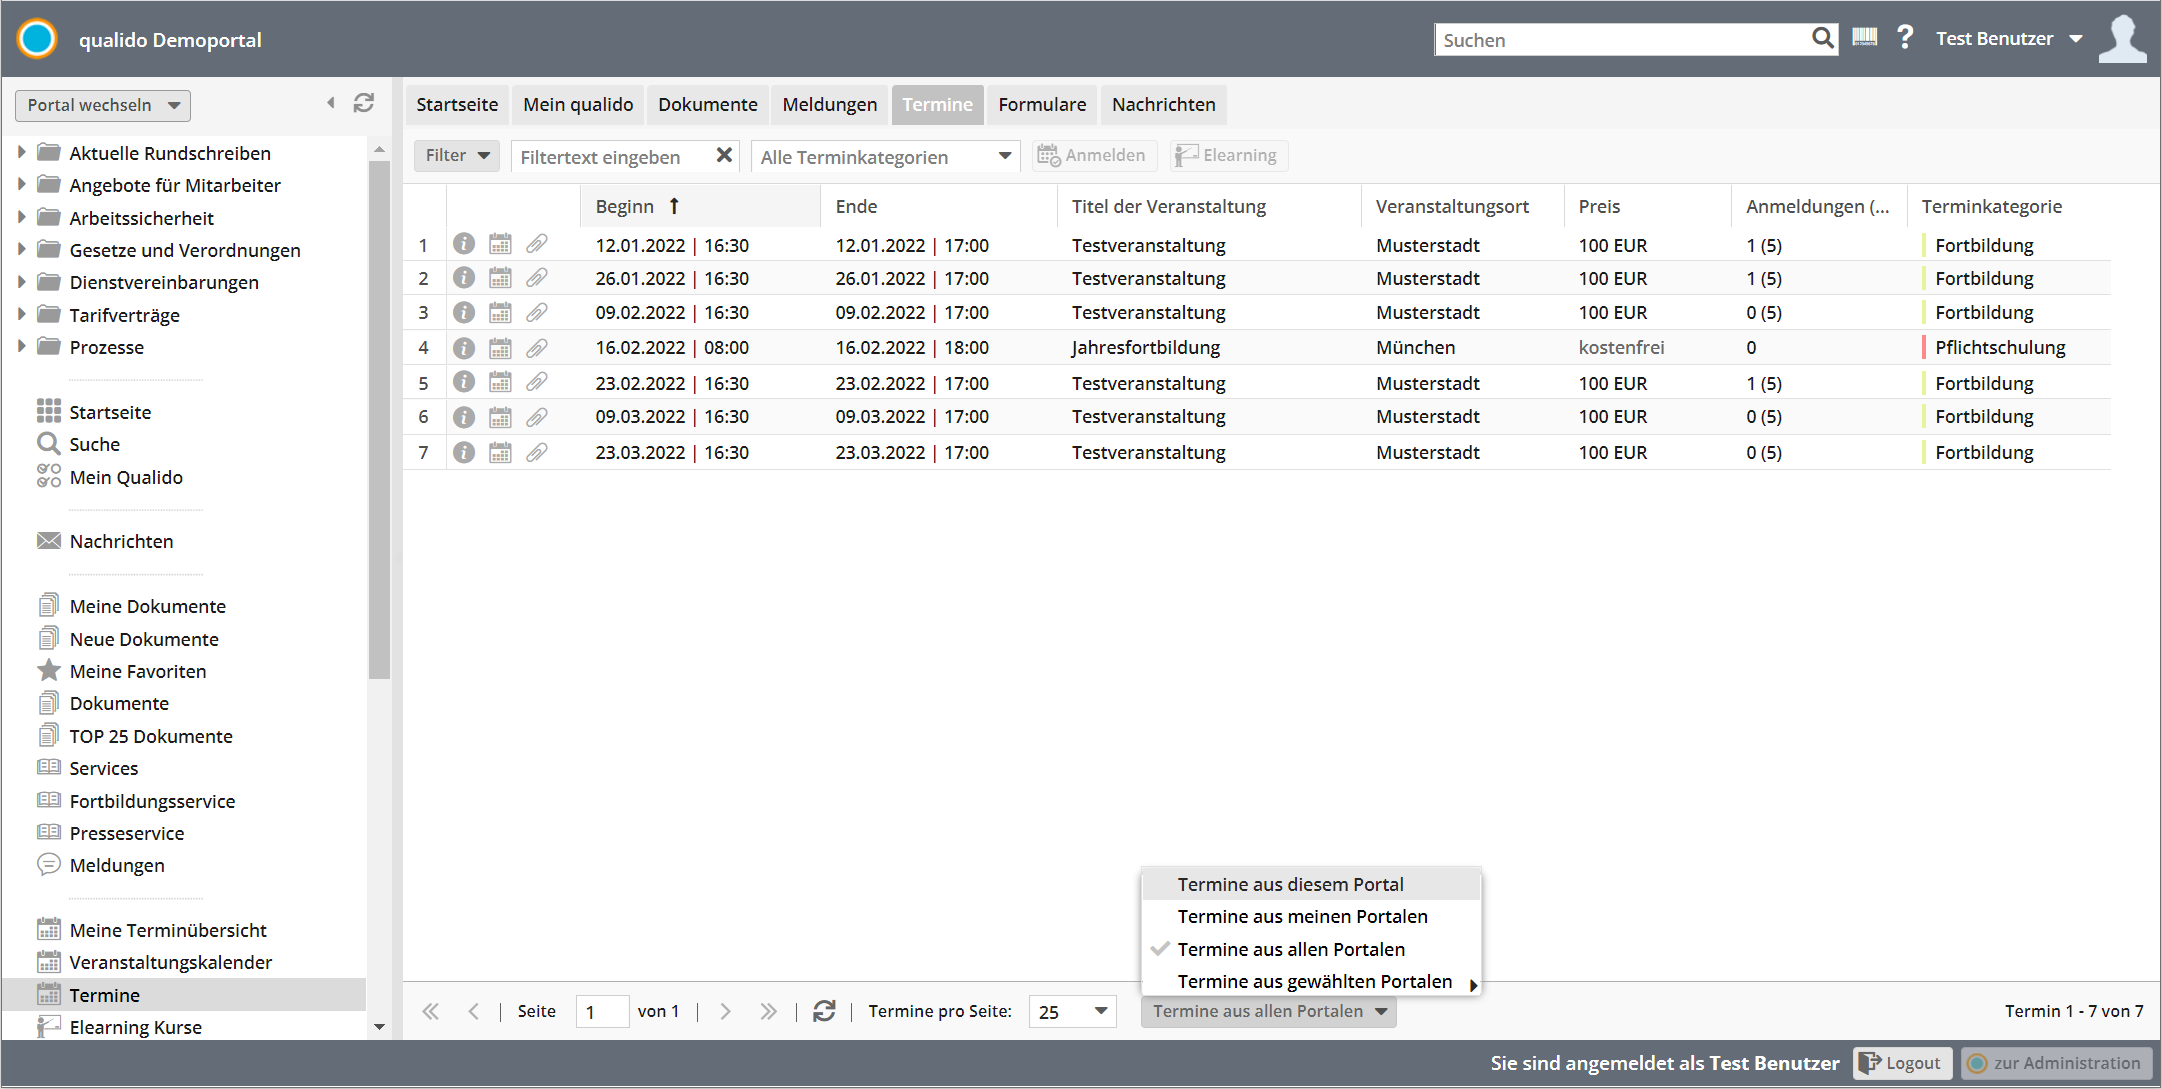Open Veranstaltungskalender in sidebar

tap(170, 962)
